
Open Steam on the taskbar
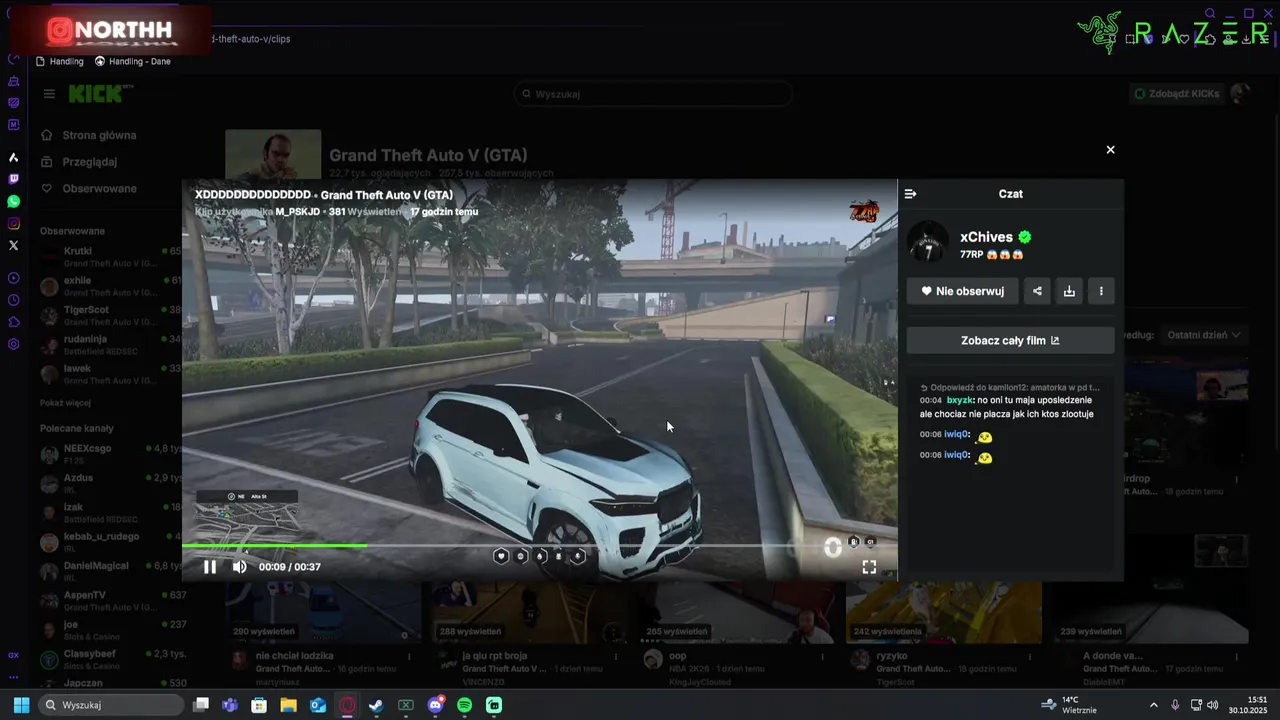click(376, 705)
